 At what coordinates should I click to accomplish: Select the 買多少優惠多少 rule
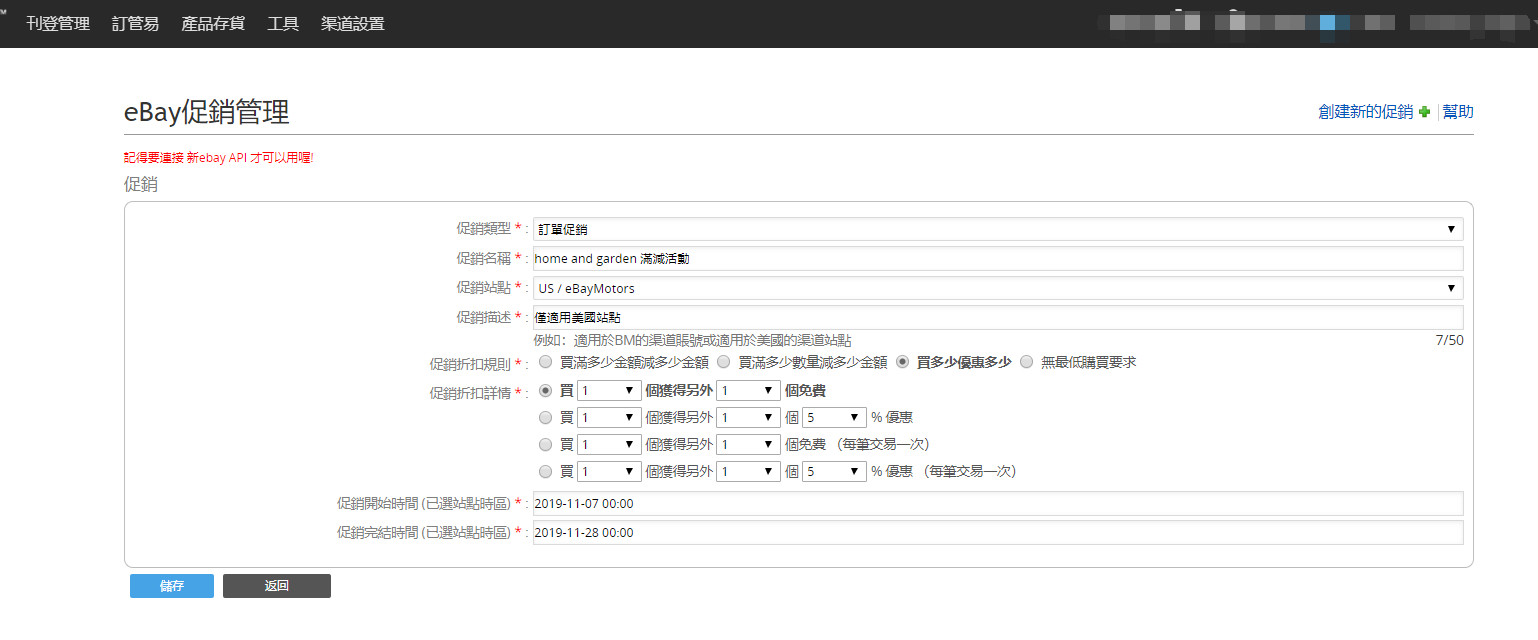tap(904, 362)
